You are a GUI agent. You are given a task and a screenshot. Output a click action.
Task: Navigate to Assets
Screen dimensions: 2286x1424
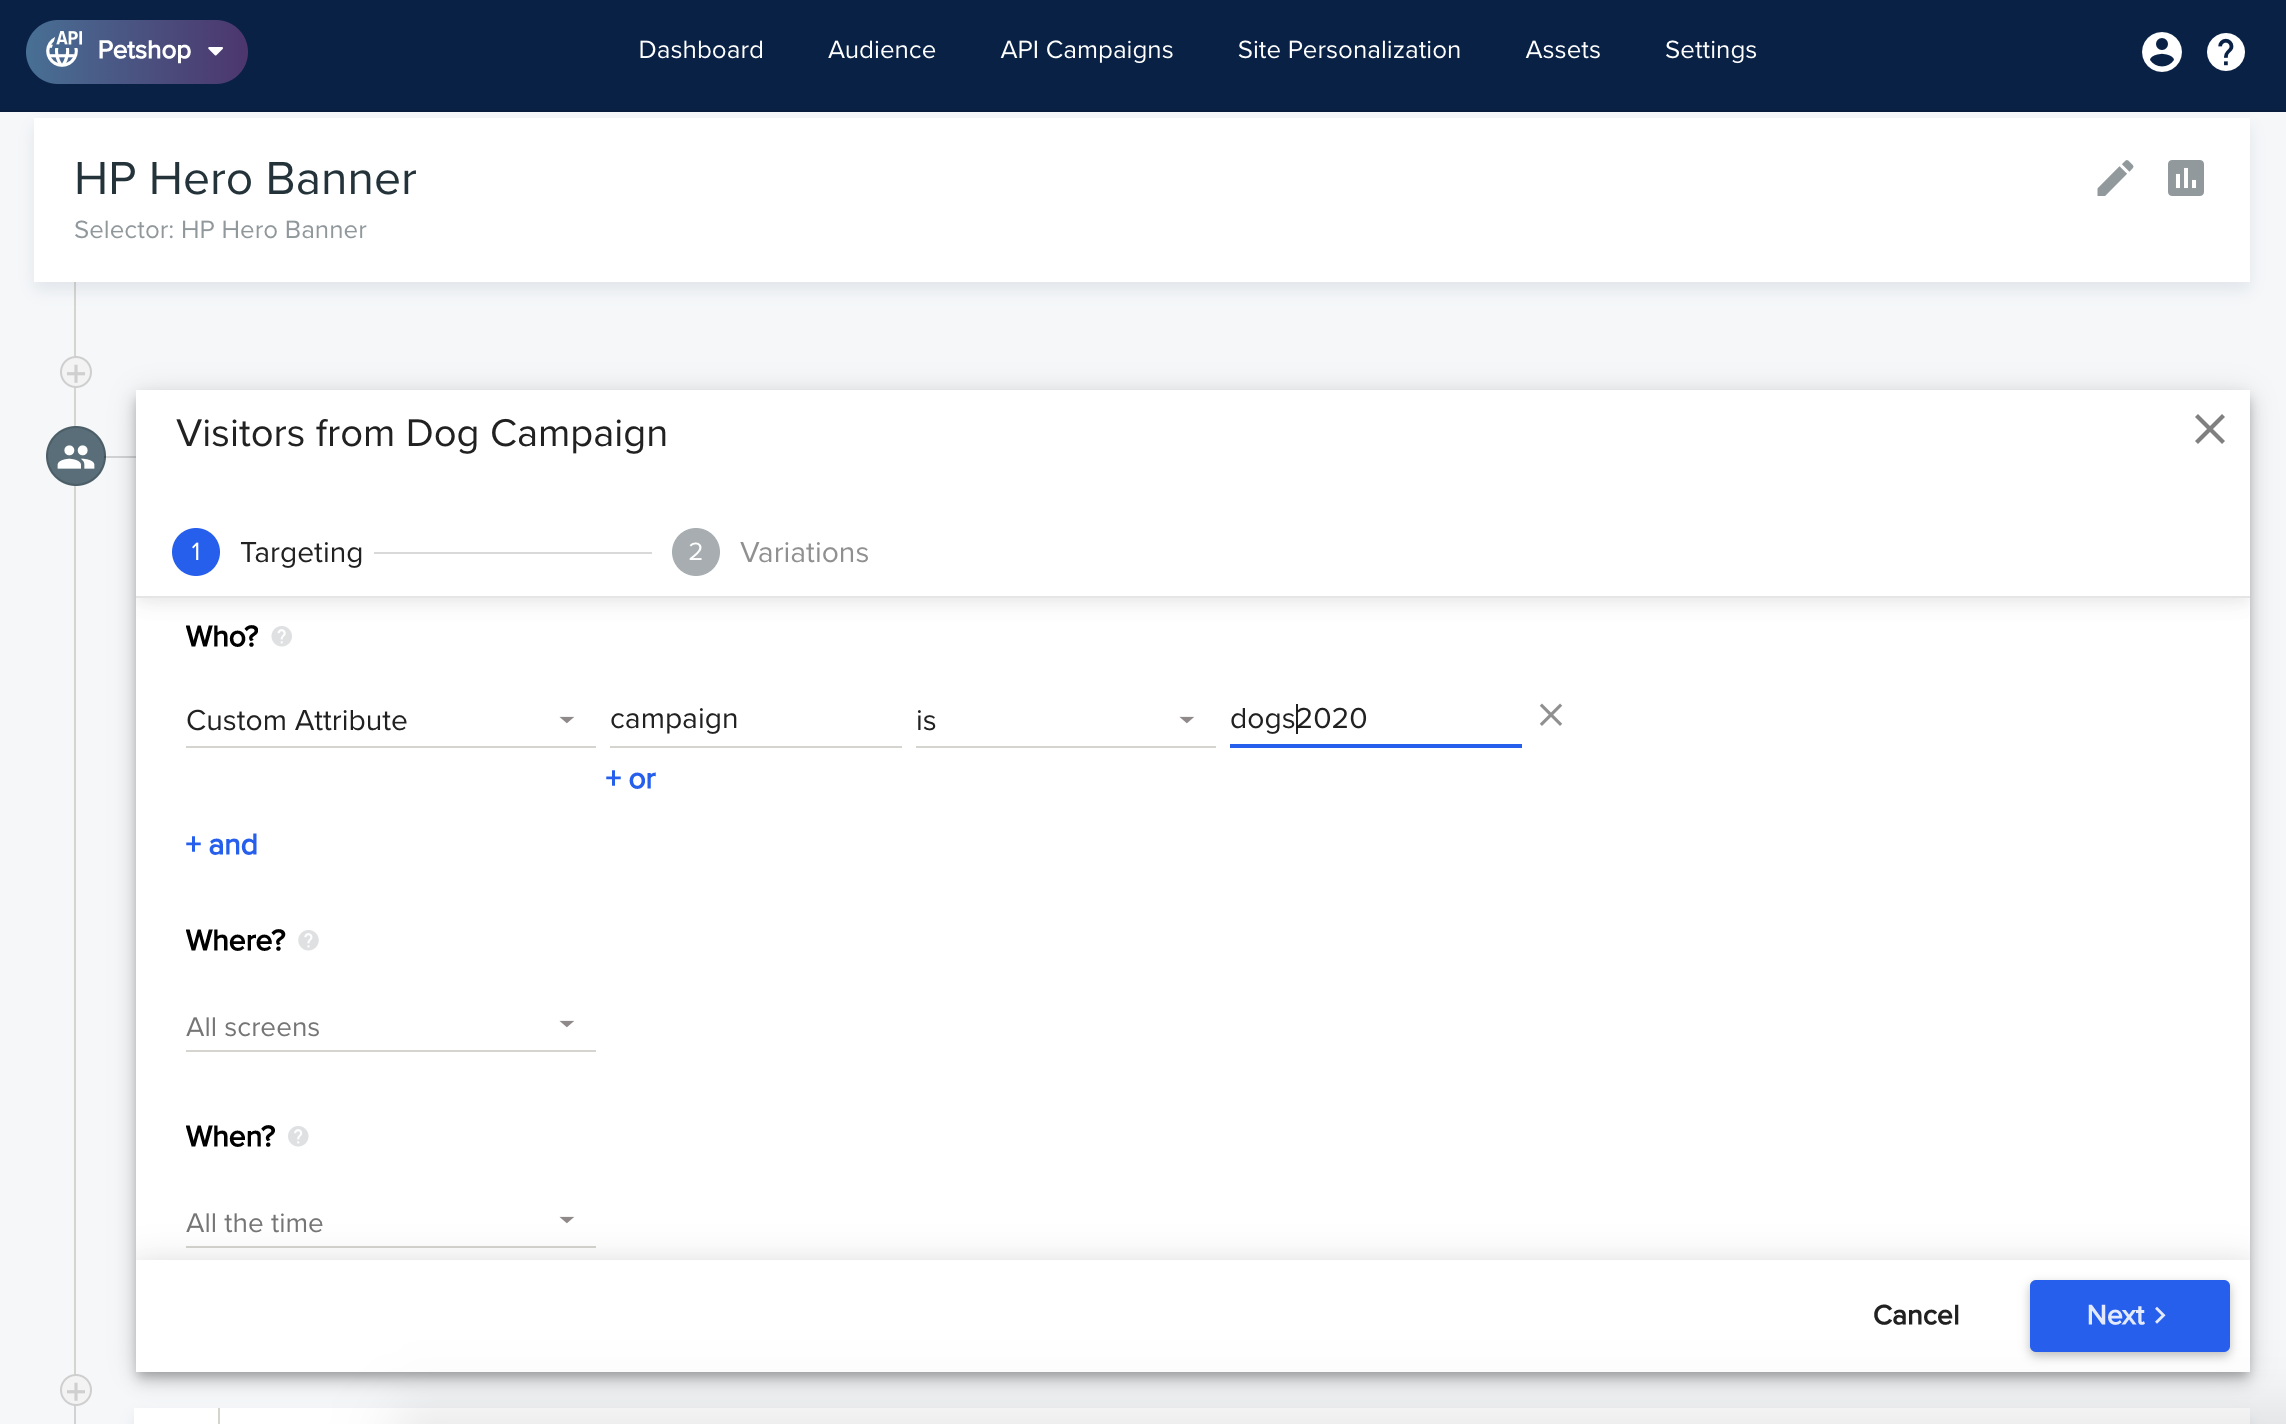point(1562,50)
